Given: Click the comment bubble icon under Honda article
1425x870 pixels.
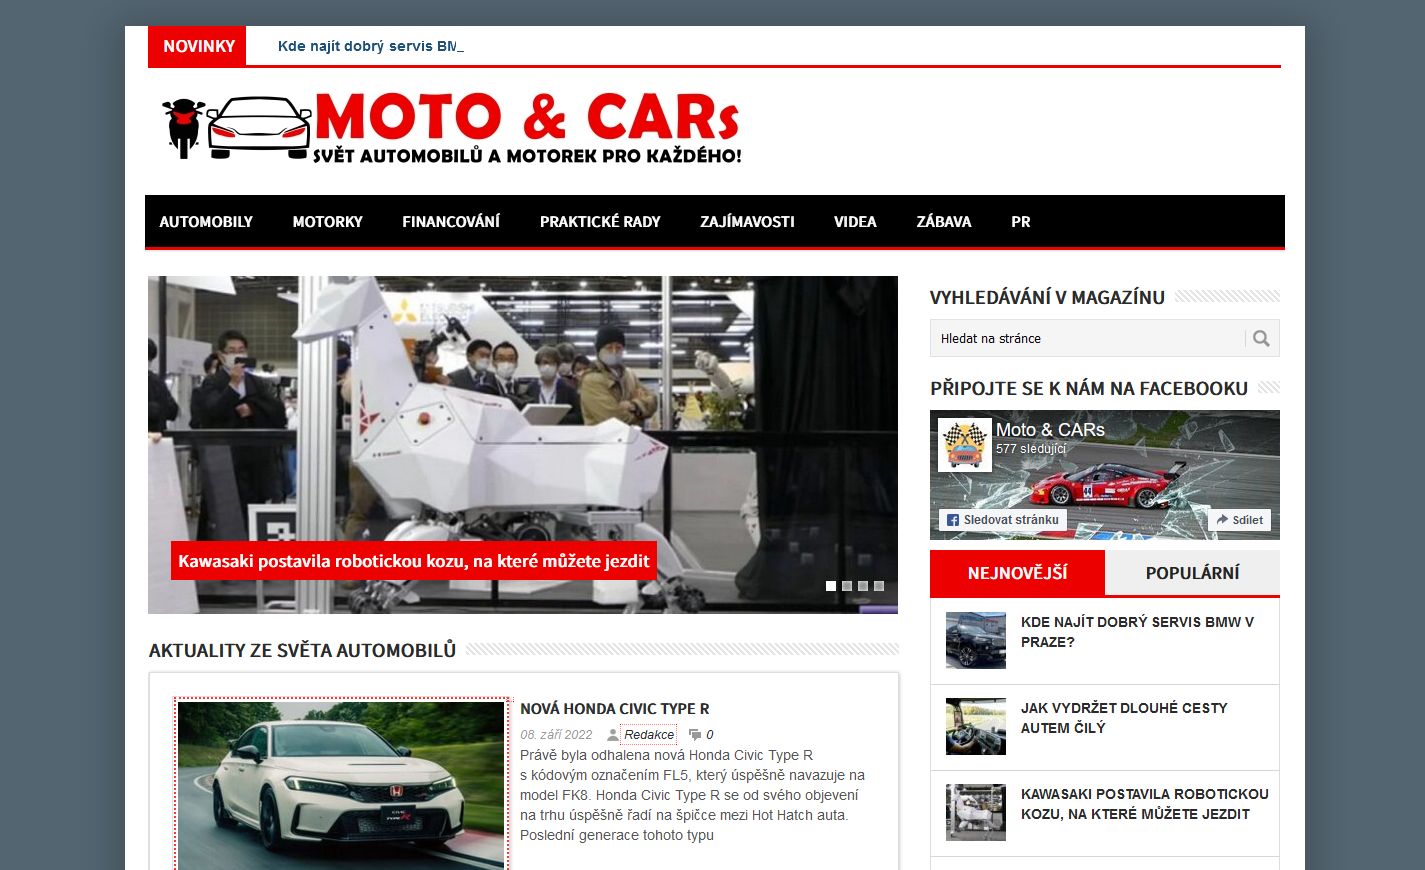Looking at the screenshot, I should 695,735.
